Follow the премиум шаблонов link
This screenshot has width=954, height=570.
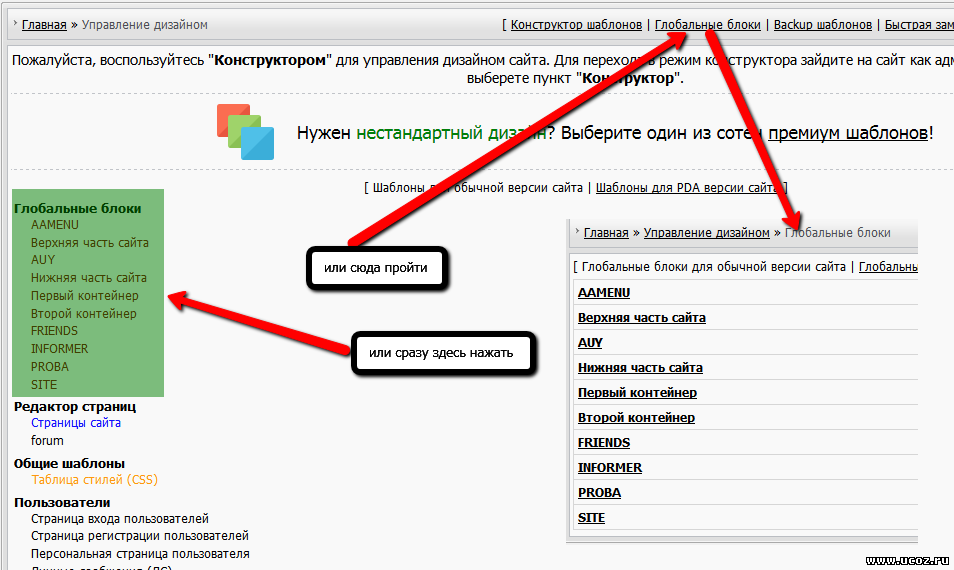[849, 133]
